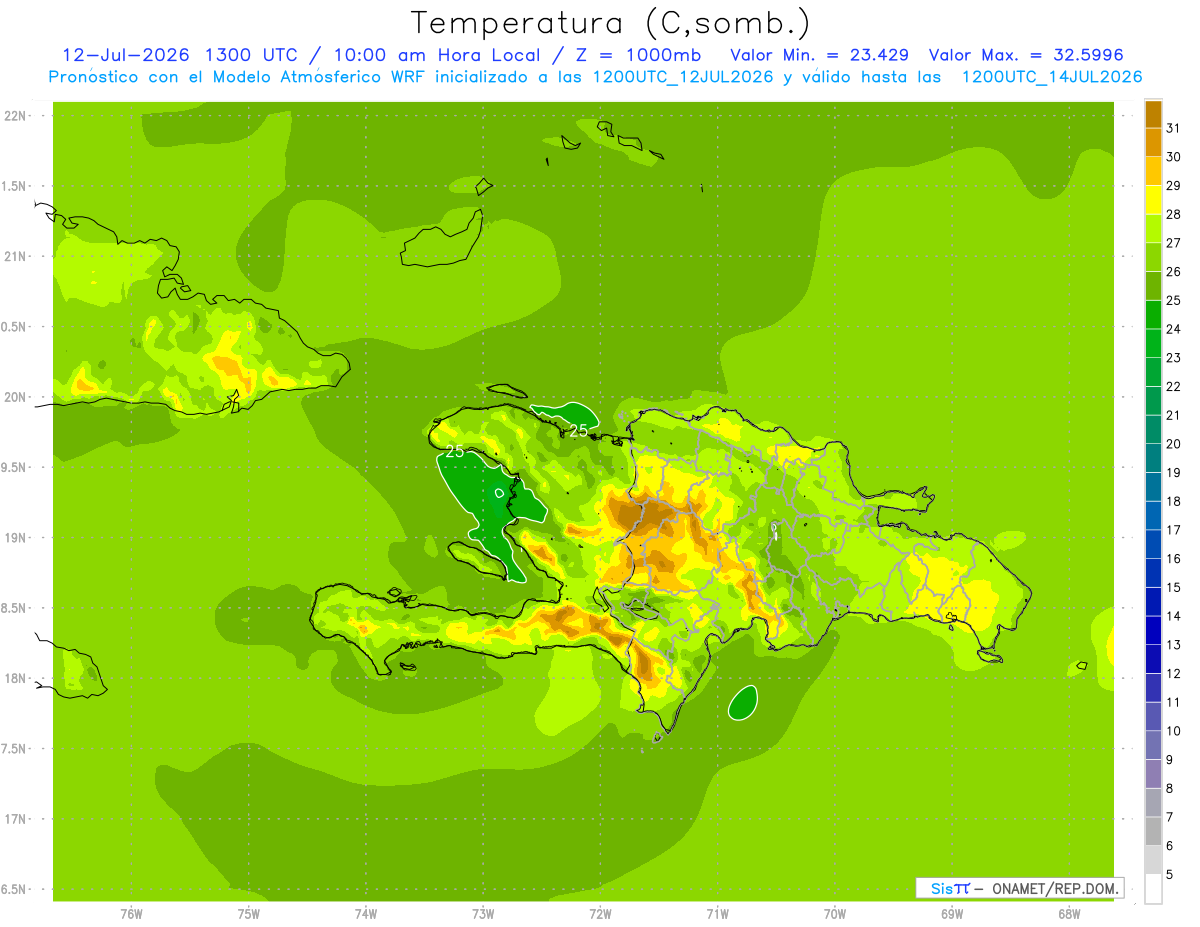Click the 1200UTC_14JUL2026 valid-until time
The height and width of the screenshot is (927, 1200).
[1052, 77]
